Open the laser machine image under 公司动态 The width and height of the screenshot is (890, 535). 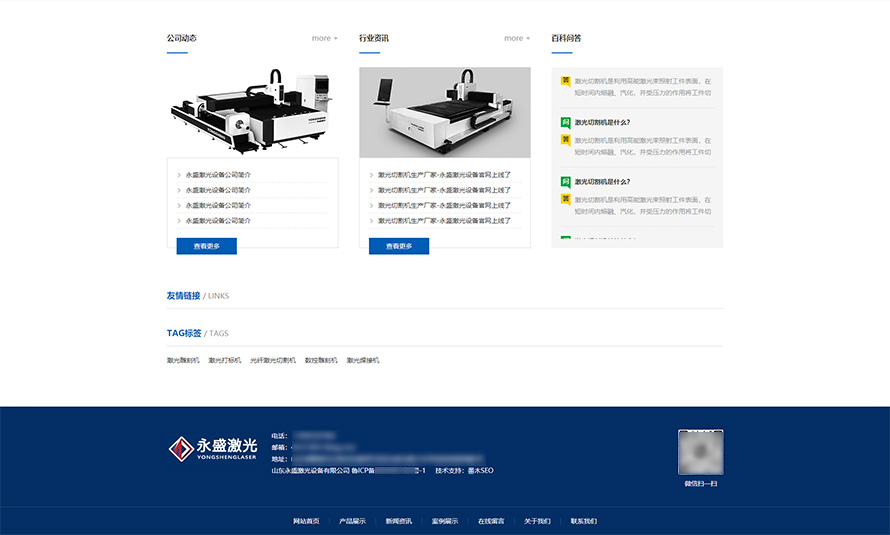tap(252, 112)
